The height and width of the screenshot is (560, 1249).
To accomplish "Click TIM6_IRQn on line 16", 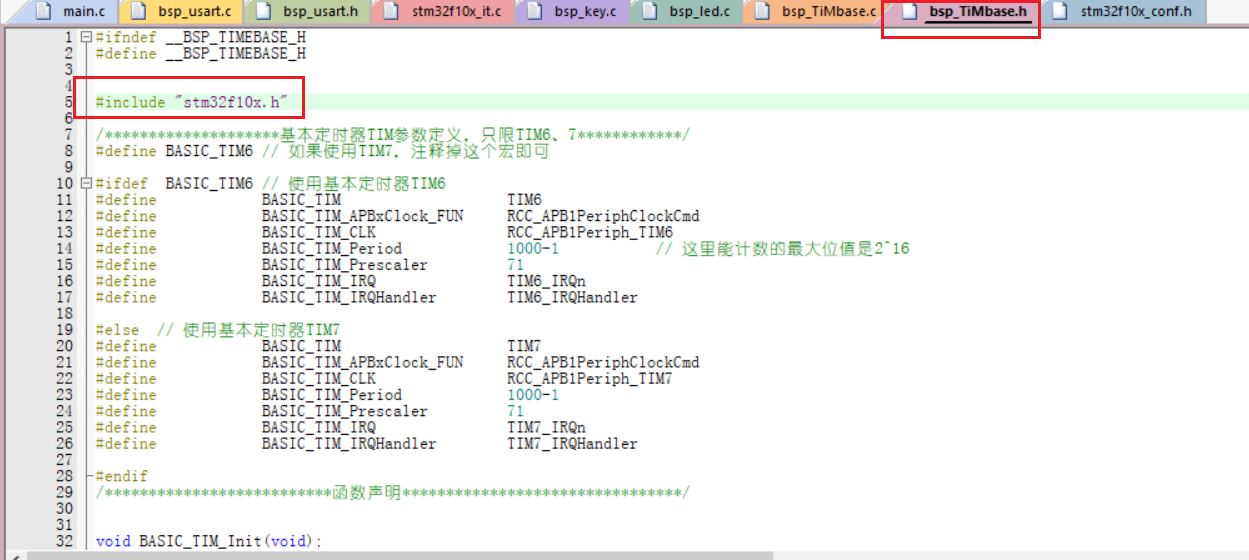I will (546, 281).
